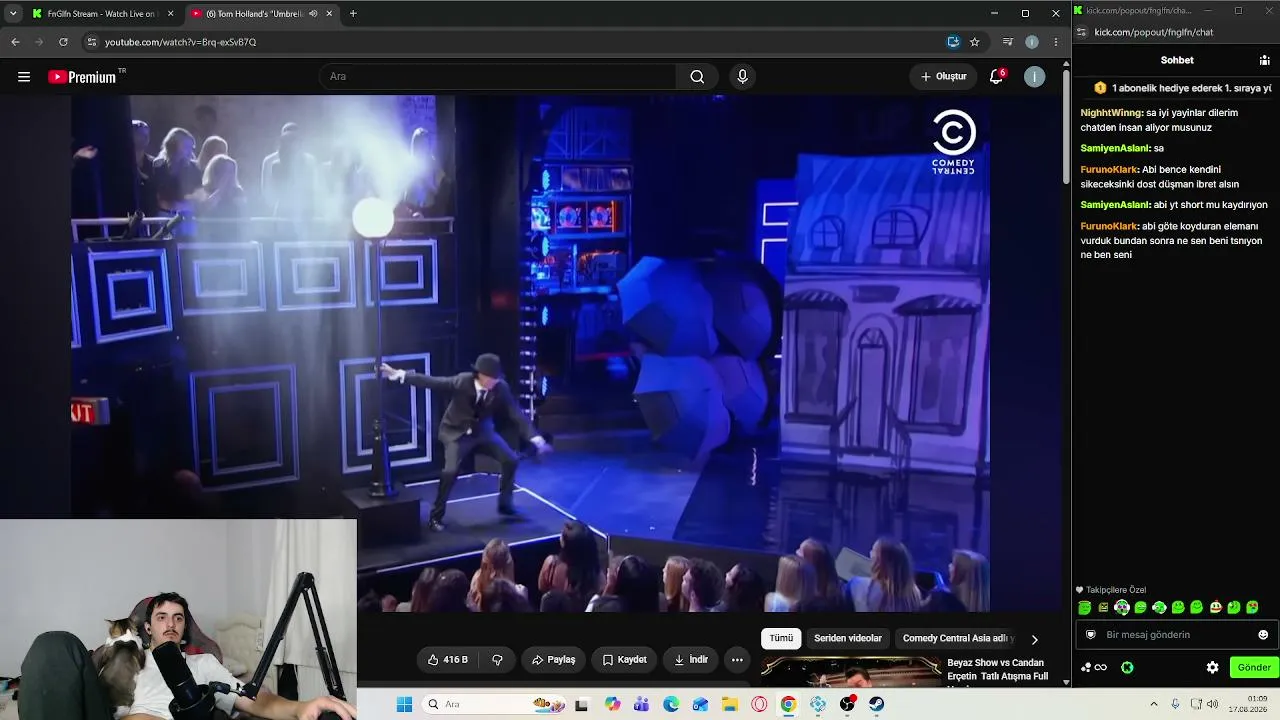Open Microsoft Edge from the taskbar
Screen dimensions: 1280x720
[x=671, y=705]
